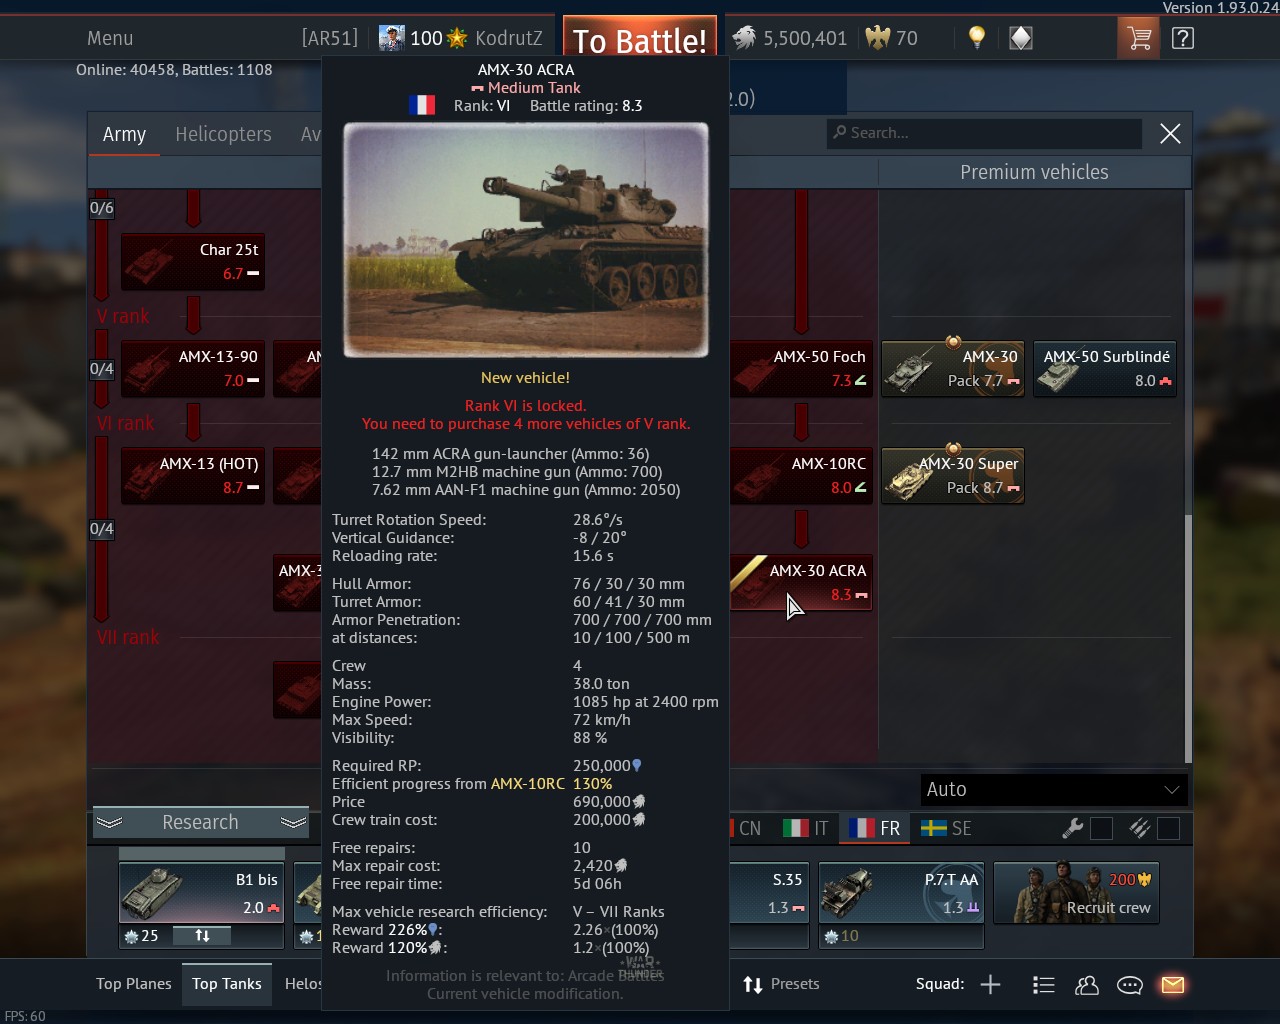Open the chat speech bubble icon
1280x1024 pixels.
1130,985
